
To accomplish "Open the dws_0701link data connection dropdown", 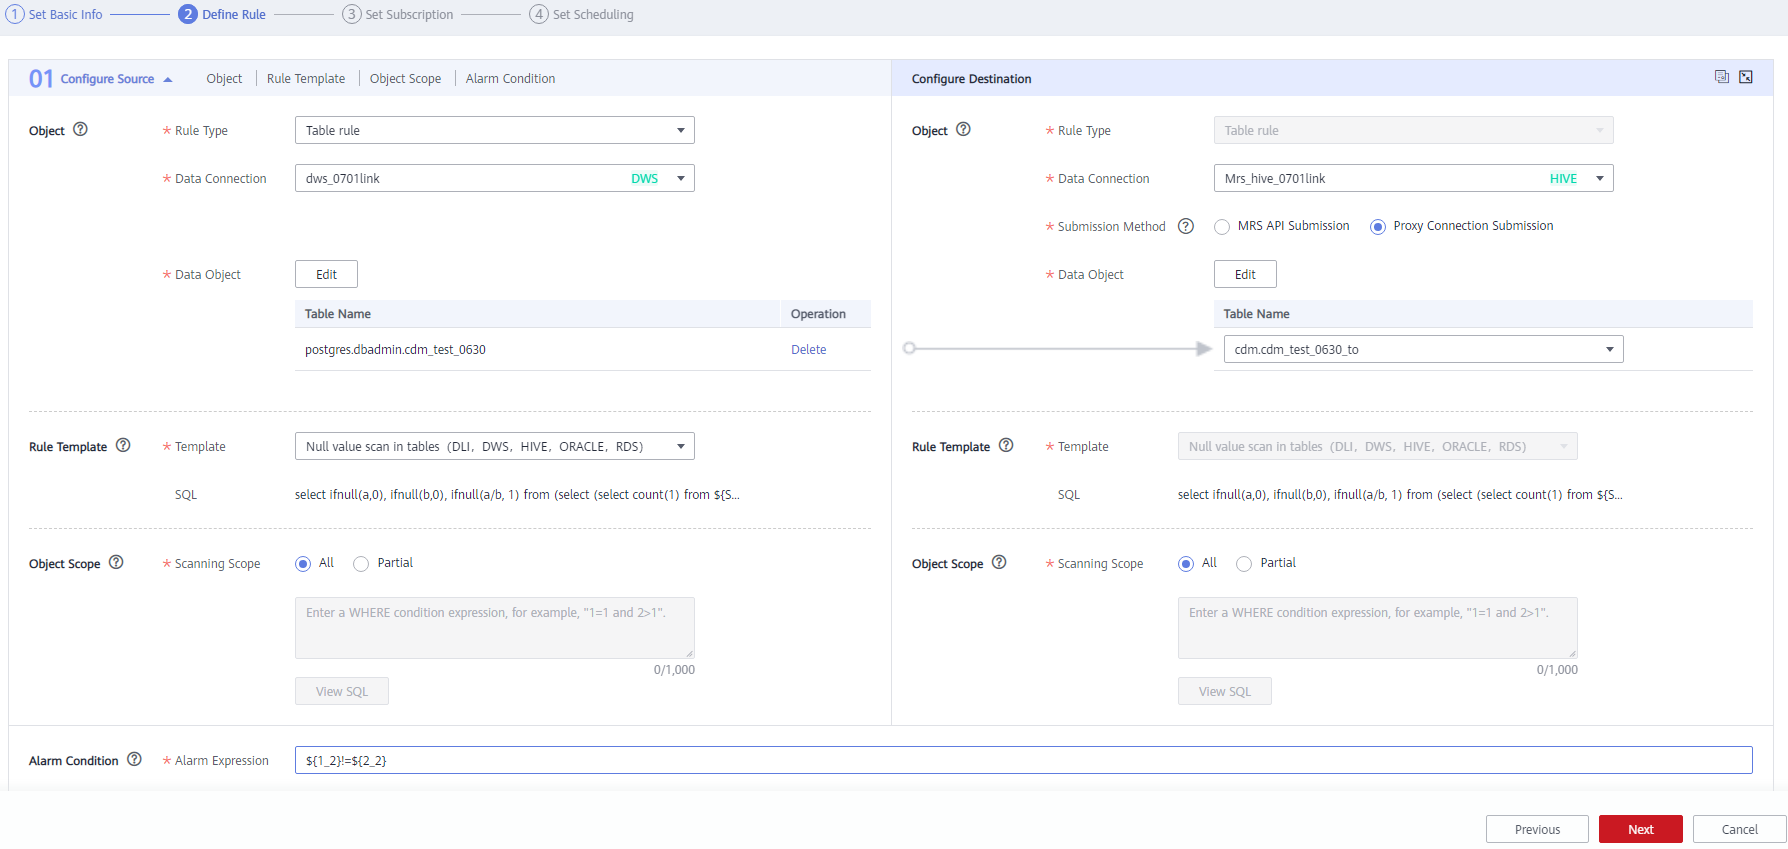I will pyautogui.click(x=495, y=178).
